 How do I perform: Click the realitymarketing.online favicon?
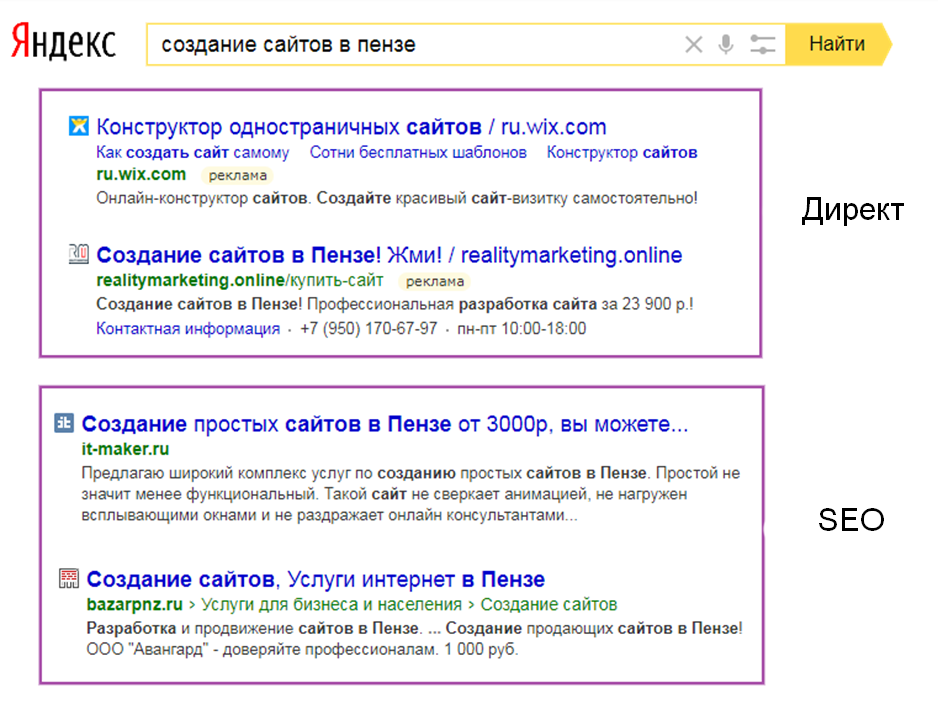click(x=78, y=254)
